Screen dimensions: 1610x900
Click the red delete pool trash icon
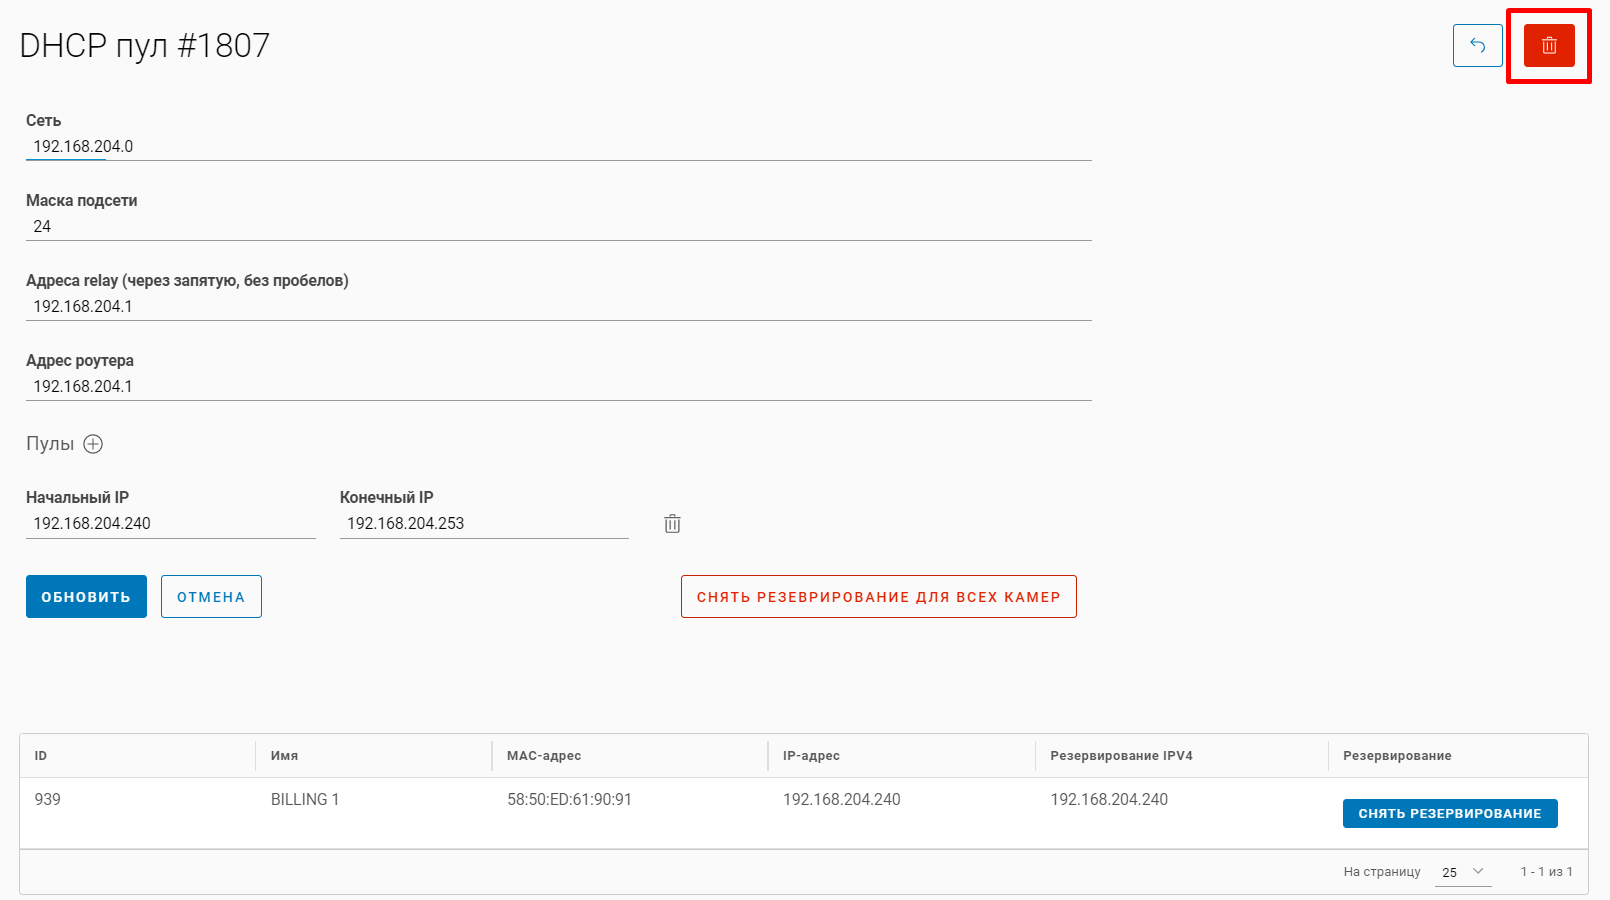pyautogui.click(x=1549, y=46)
